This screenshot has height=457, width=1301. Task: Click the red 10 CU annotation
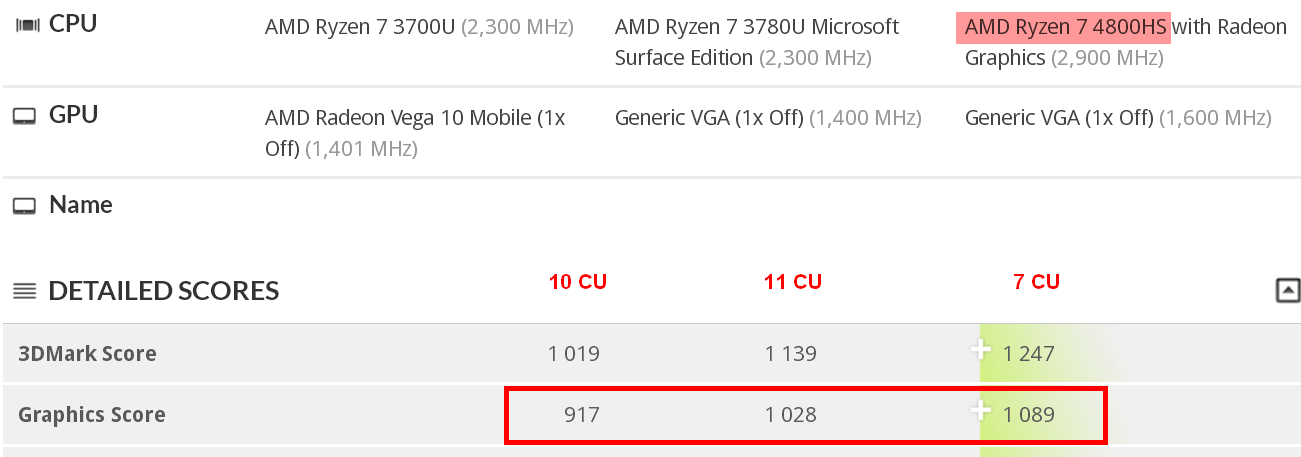pos(578,282)
